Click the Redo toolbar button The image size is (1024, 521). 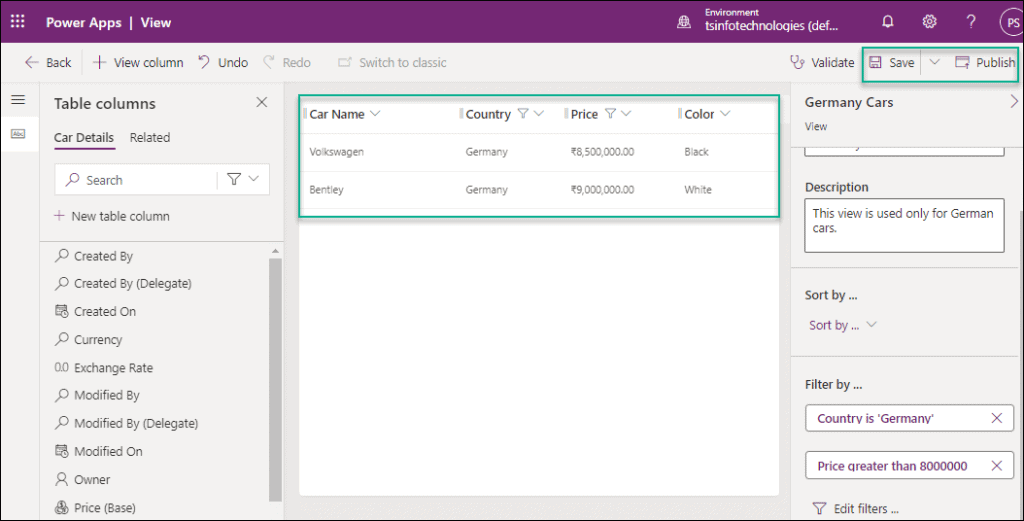(287, 63)
